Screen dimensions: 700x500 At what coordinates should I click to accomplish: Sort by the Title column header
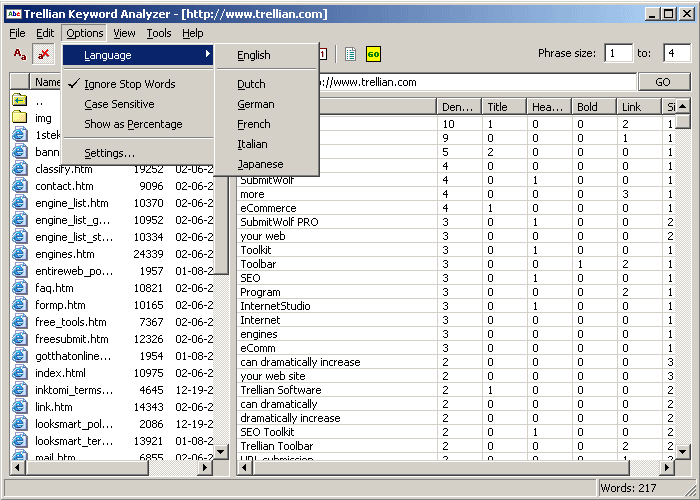point(504,107)
